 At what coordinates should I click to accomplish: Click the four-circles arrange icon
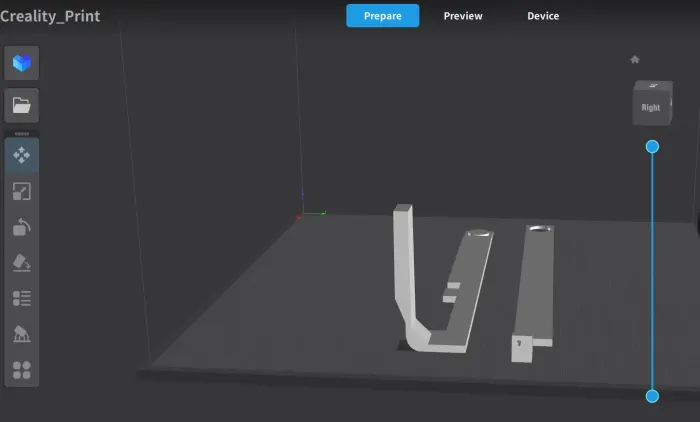click(x=21, y=370)
